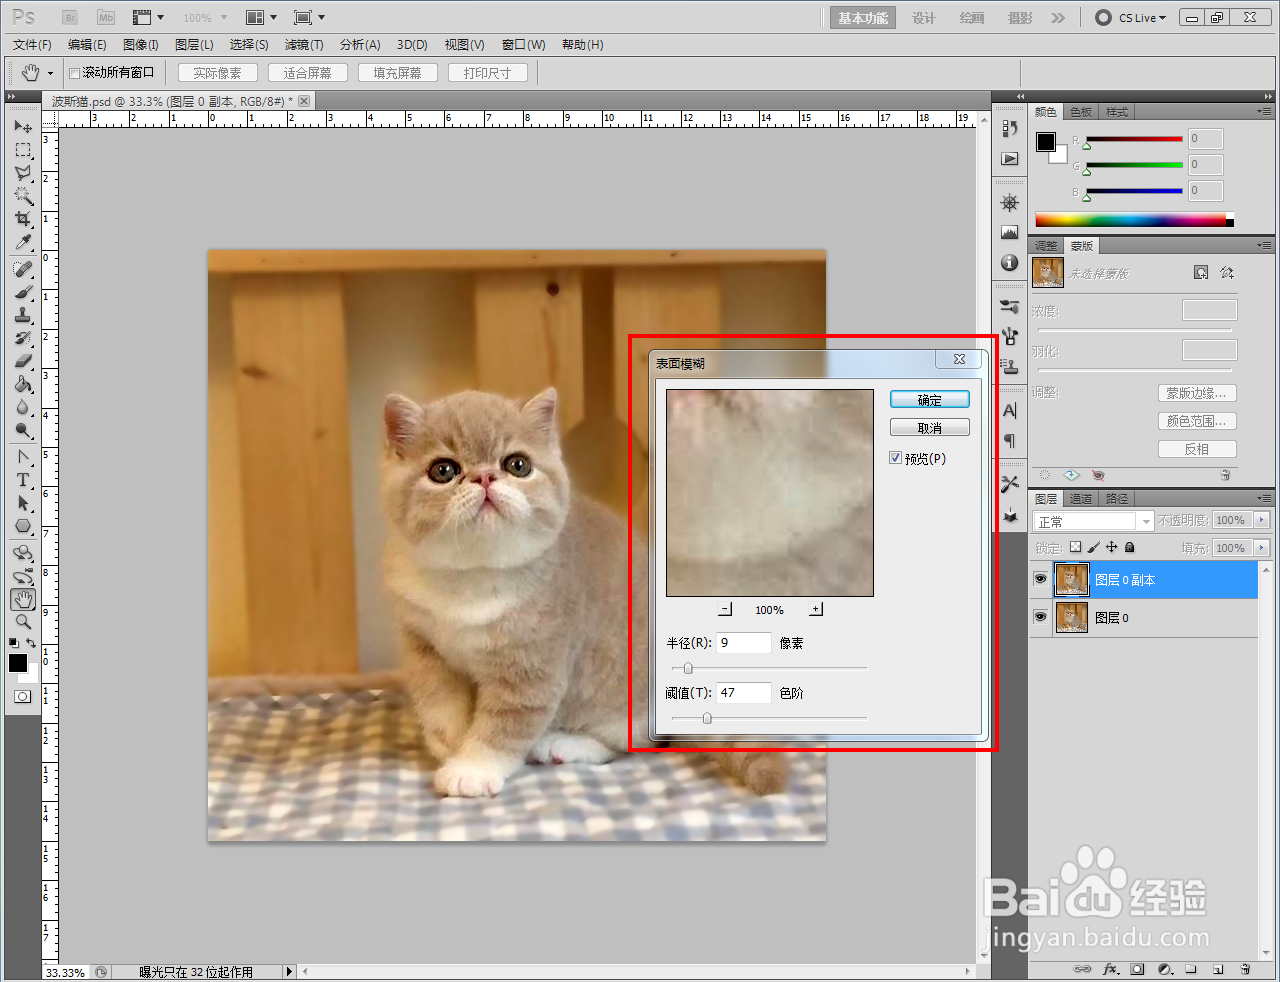Expand more workspaces chevron
The height and width of the screenshot is (982, 1280).
point(1058,18)
